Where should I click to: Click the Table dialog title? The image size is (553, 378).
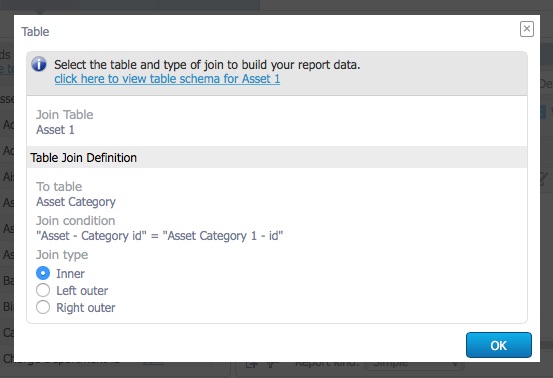coord(35,31)
